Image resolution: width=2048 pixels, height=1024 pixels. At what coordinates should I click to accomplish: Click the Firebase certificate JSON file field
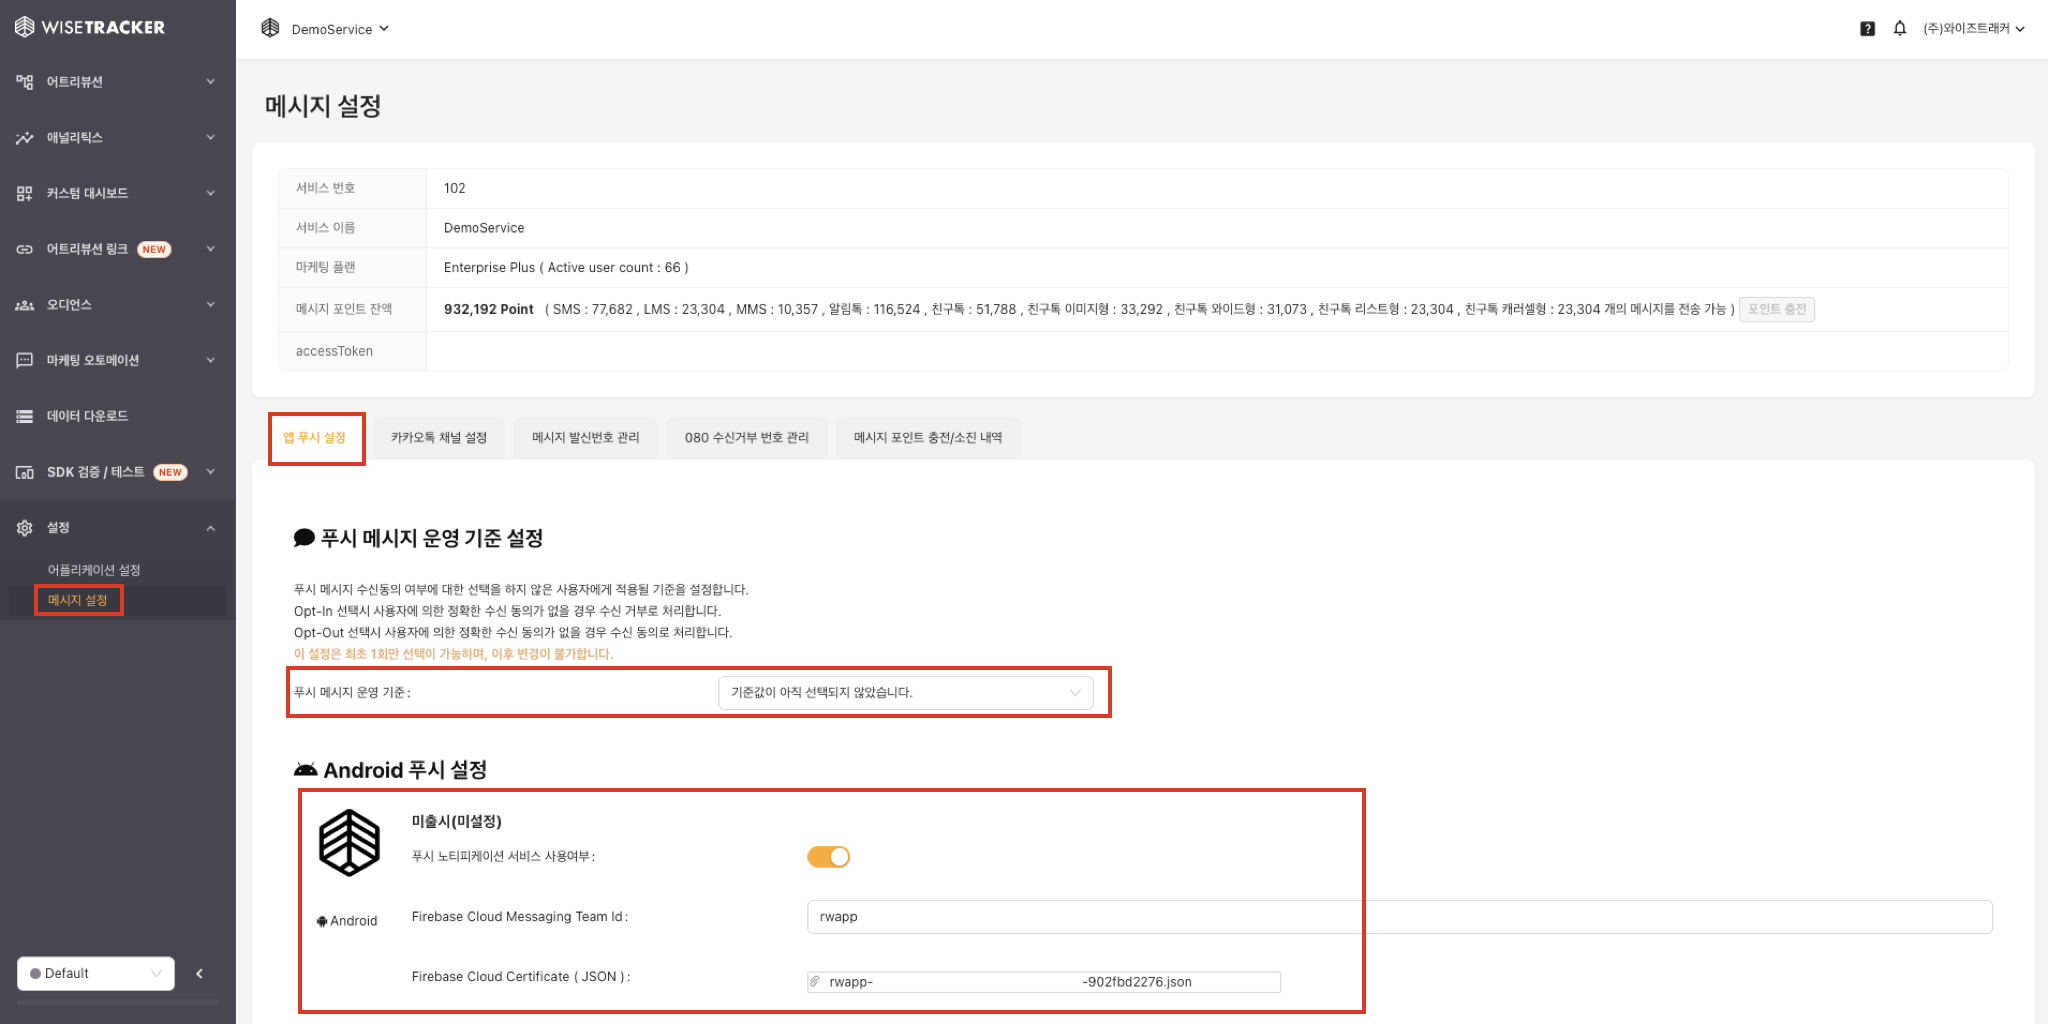point(1044,982)
